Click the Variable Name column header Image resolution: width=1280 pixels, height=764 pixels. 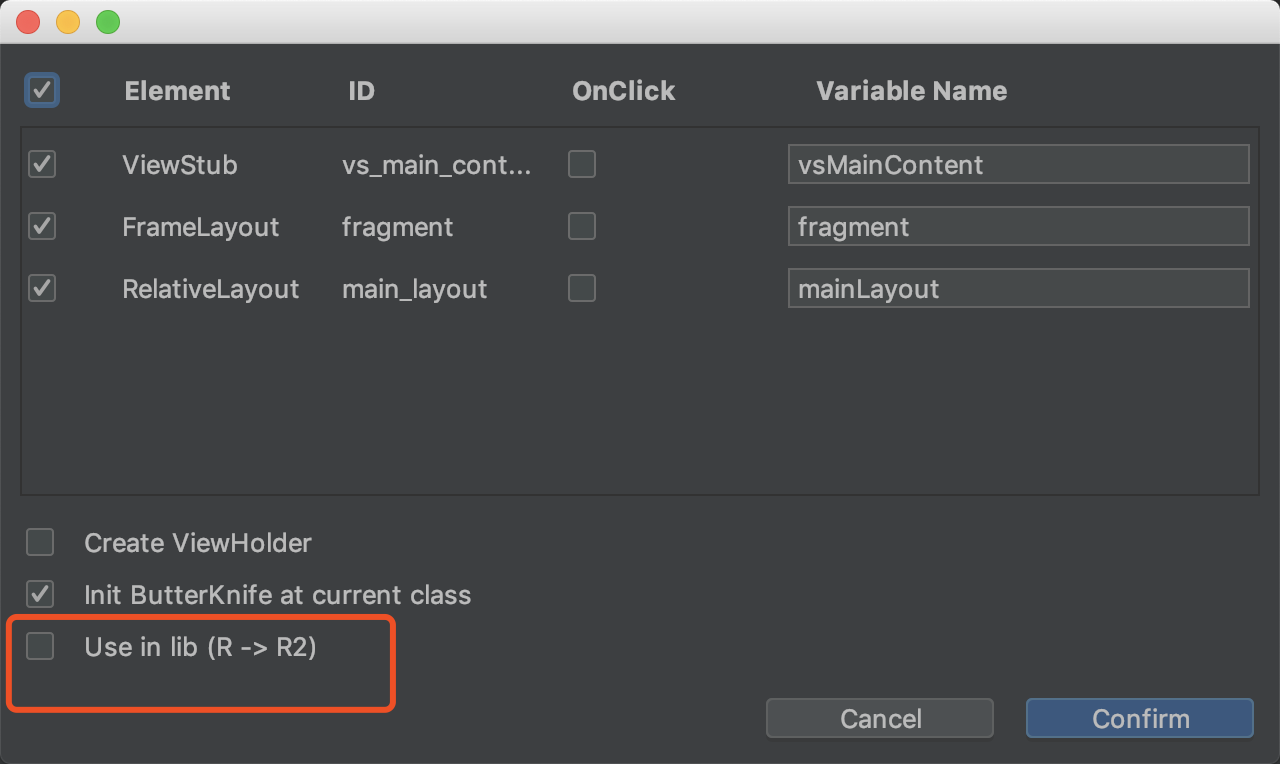pyautogui.click(x=911, y=90)
